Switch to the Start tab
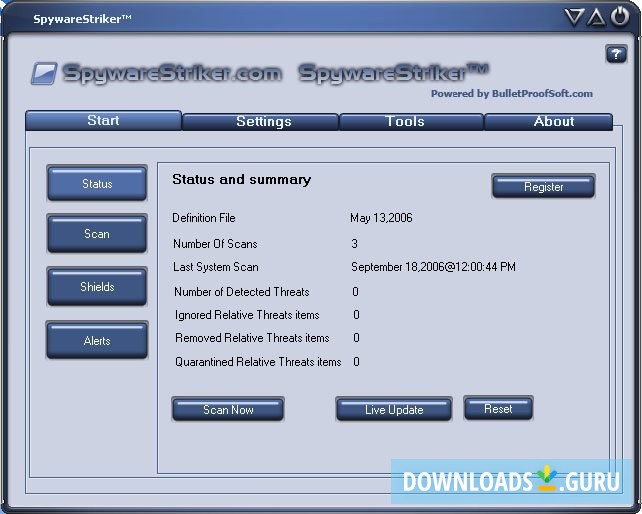Screen dimensions: 642x514 pos(103,120)
